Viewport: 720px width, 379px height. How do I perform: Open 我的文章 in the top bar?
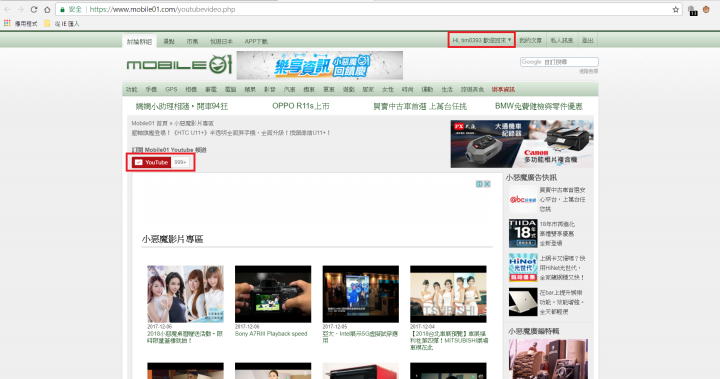tap(530, 40)
